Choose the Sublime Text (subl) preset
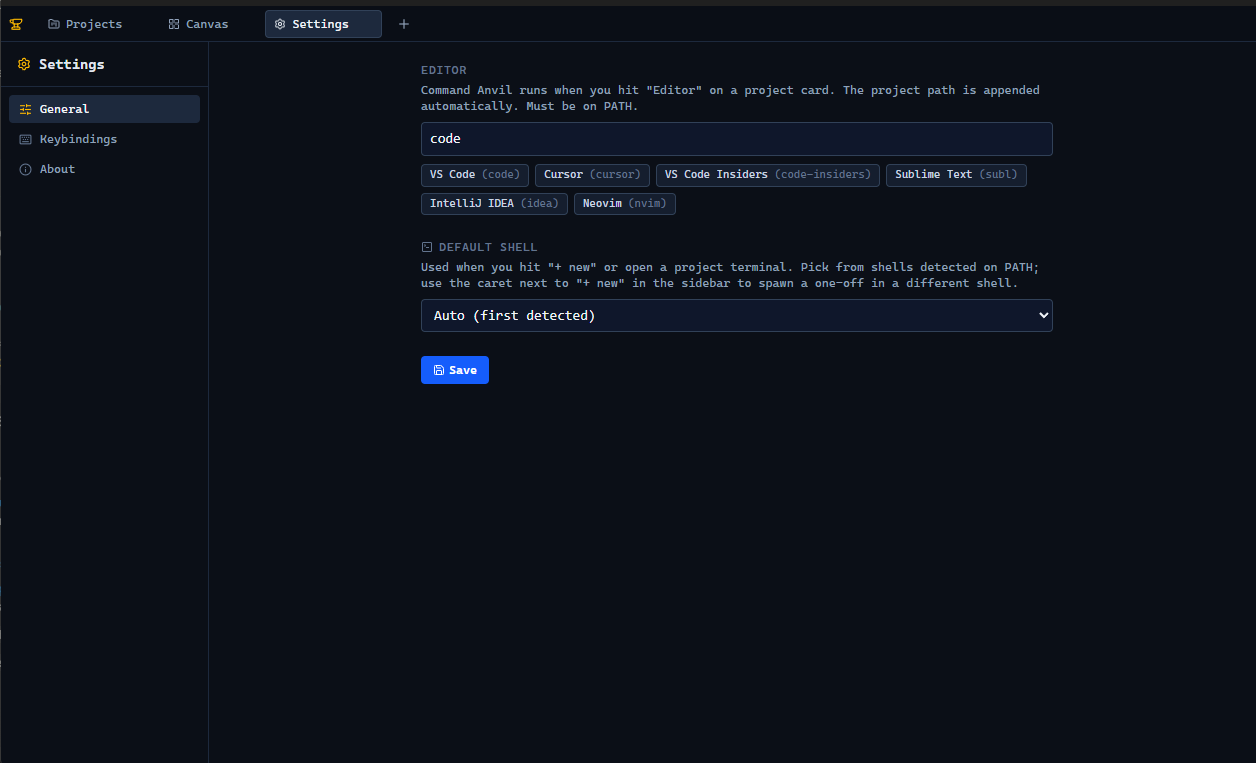The width and height of the screenshot is (1256, 763). point(956,175)
